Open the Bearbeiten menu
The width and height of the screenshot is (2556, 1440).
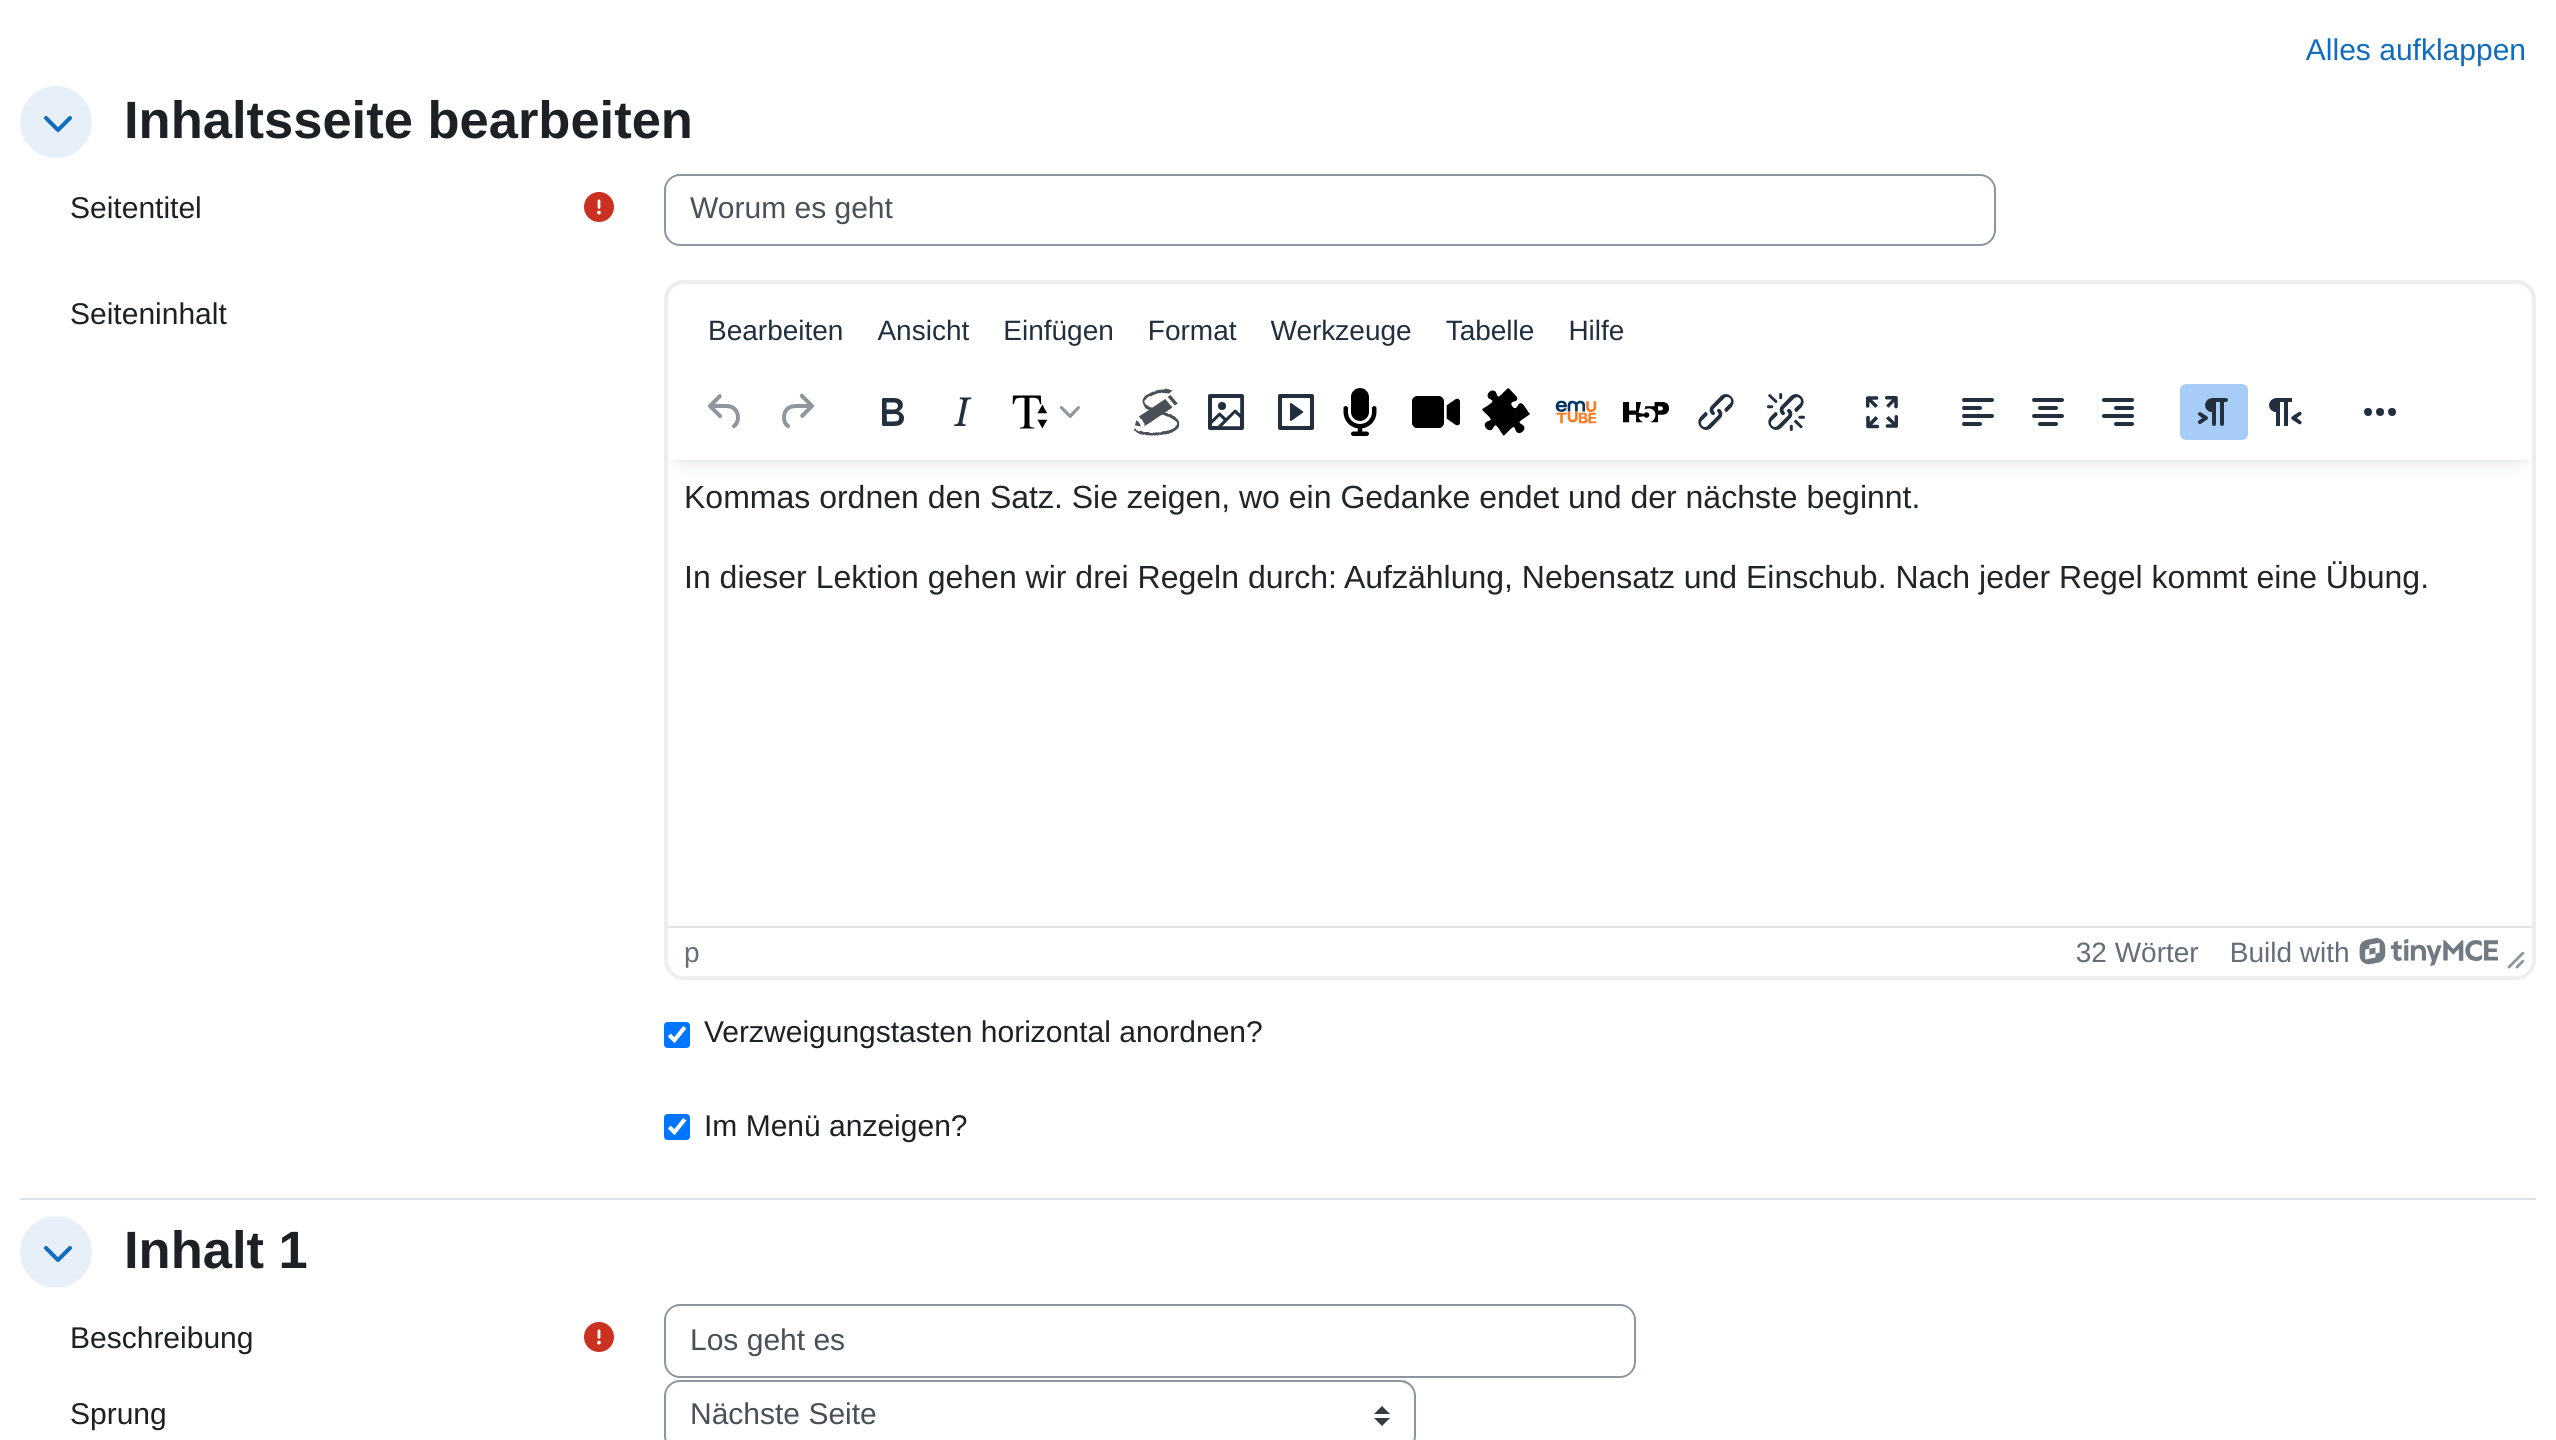[x=775, y=331]
